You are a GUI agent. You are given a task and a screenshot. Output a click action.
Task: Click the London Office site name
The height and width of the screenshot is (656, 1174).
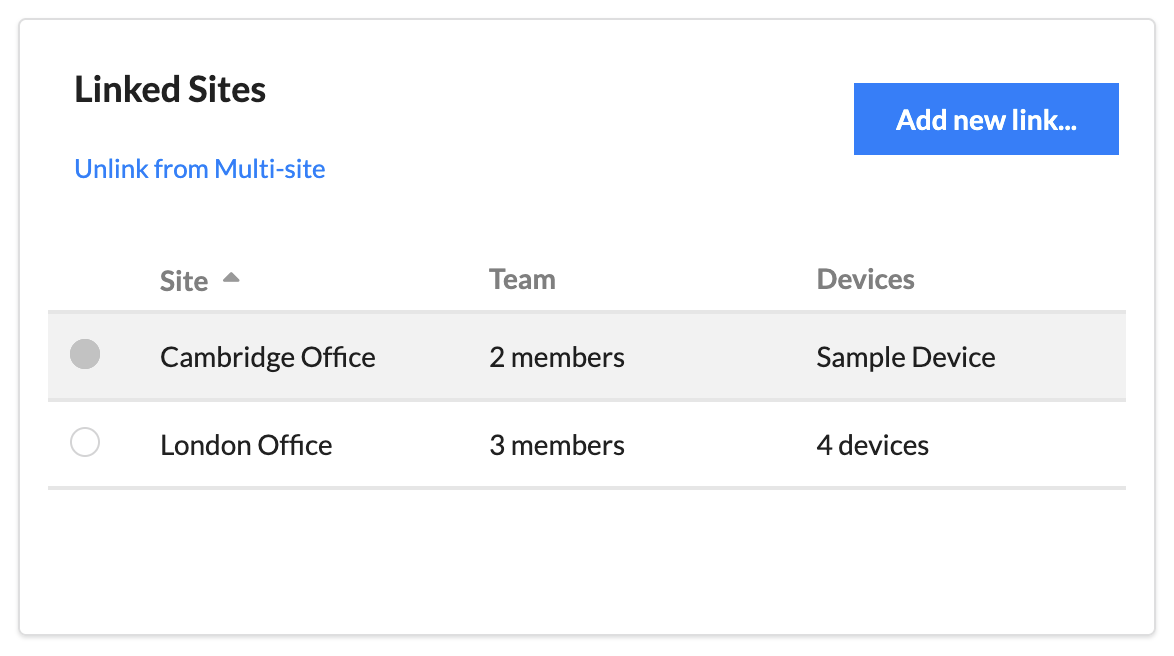coord(246,446)
